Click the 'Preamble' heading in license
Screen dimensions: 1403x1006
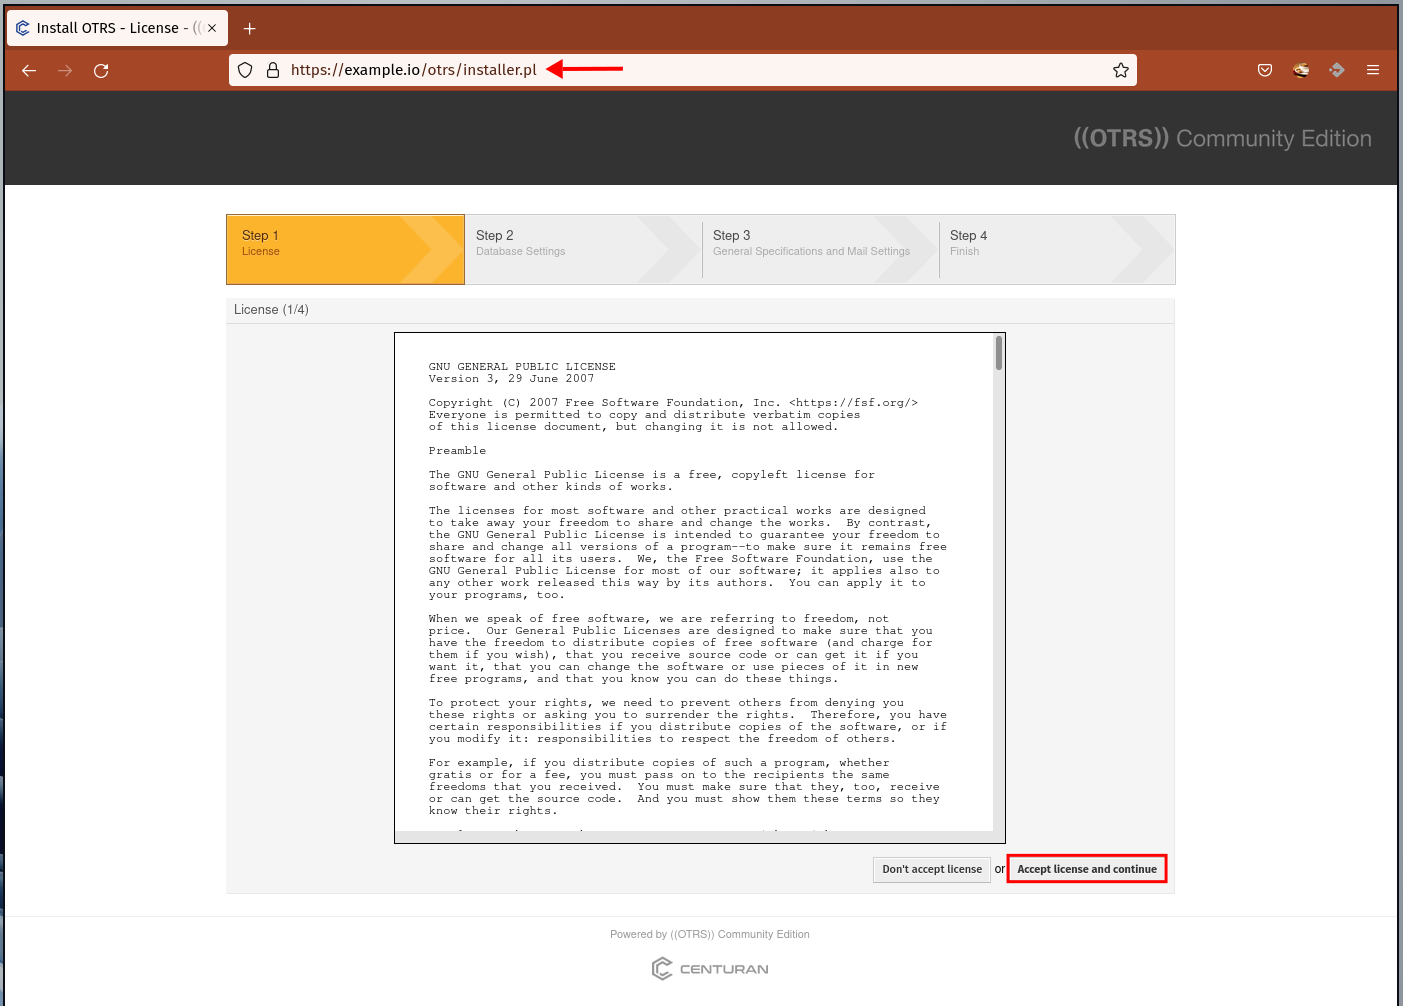(457, 451)
